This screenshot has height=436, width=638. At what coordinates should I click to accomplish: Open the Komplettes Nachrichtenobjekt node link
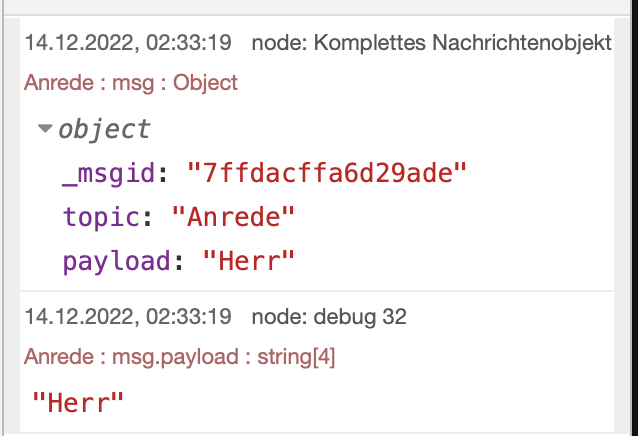point(431,43)
